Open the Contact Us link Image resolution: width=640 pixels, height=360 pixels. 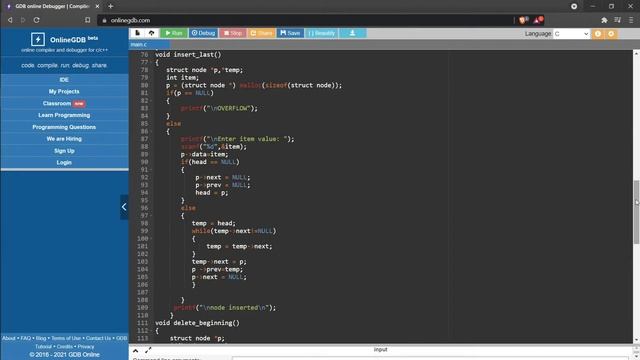pos(98,338)
